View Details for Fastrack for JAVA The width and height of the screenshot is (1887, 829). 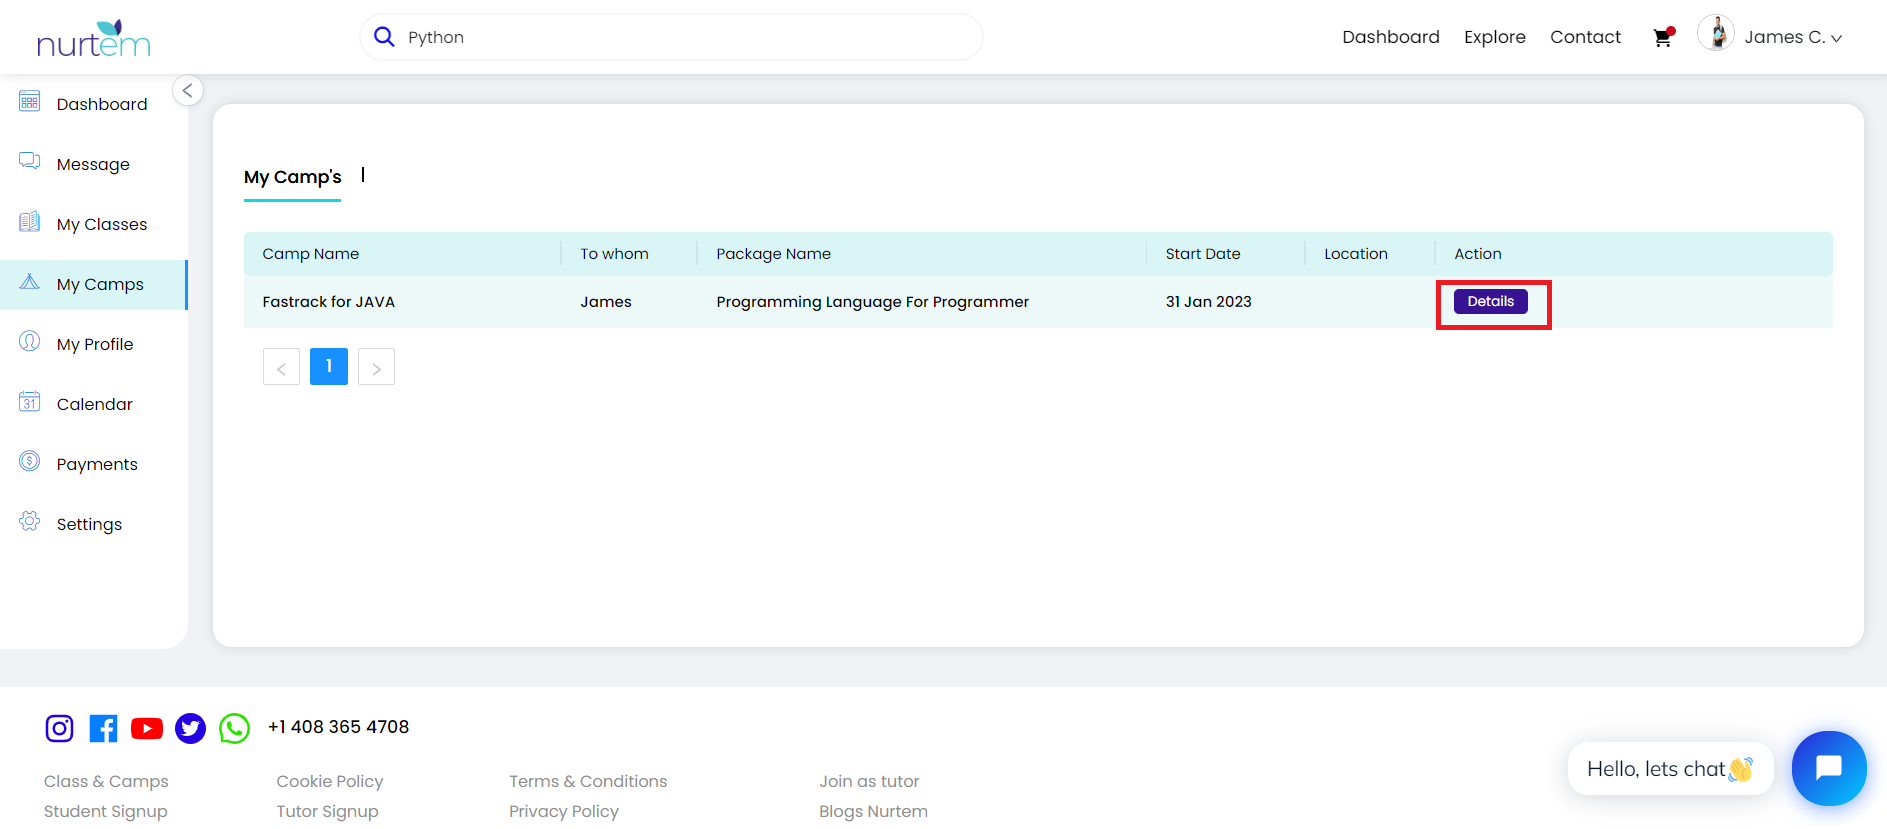1490,302
